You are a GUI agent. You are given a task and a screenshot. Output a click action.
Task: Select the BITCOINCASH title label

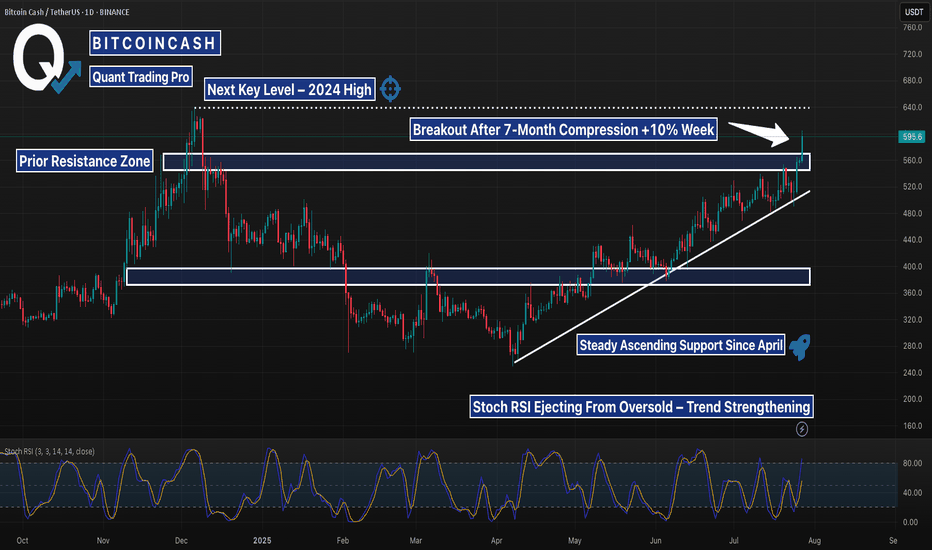(x=155, y=43)
